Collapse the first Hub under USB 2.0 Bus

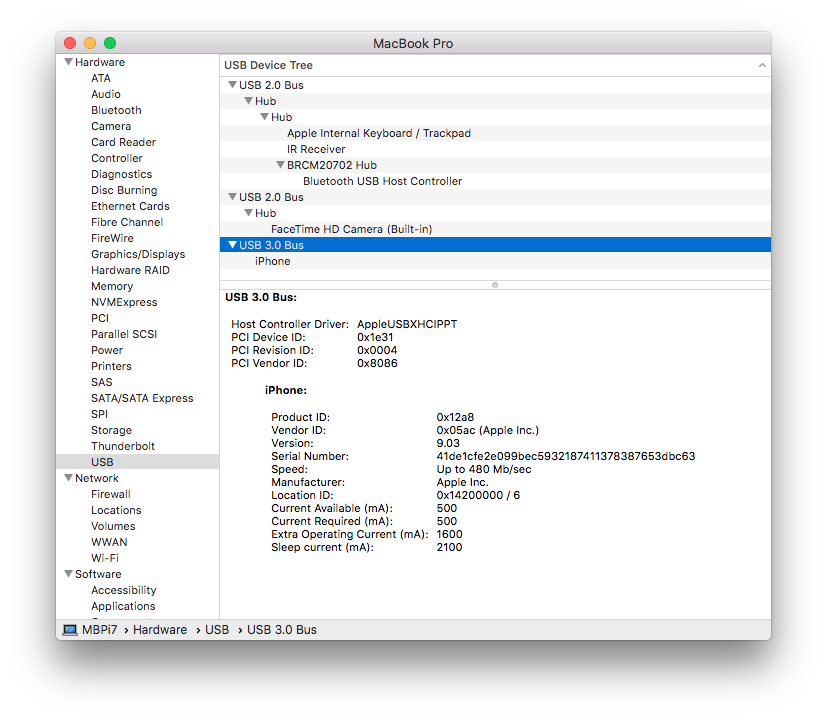tap(248, 101)
